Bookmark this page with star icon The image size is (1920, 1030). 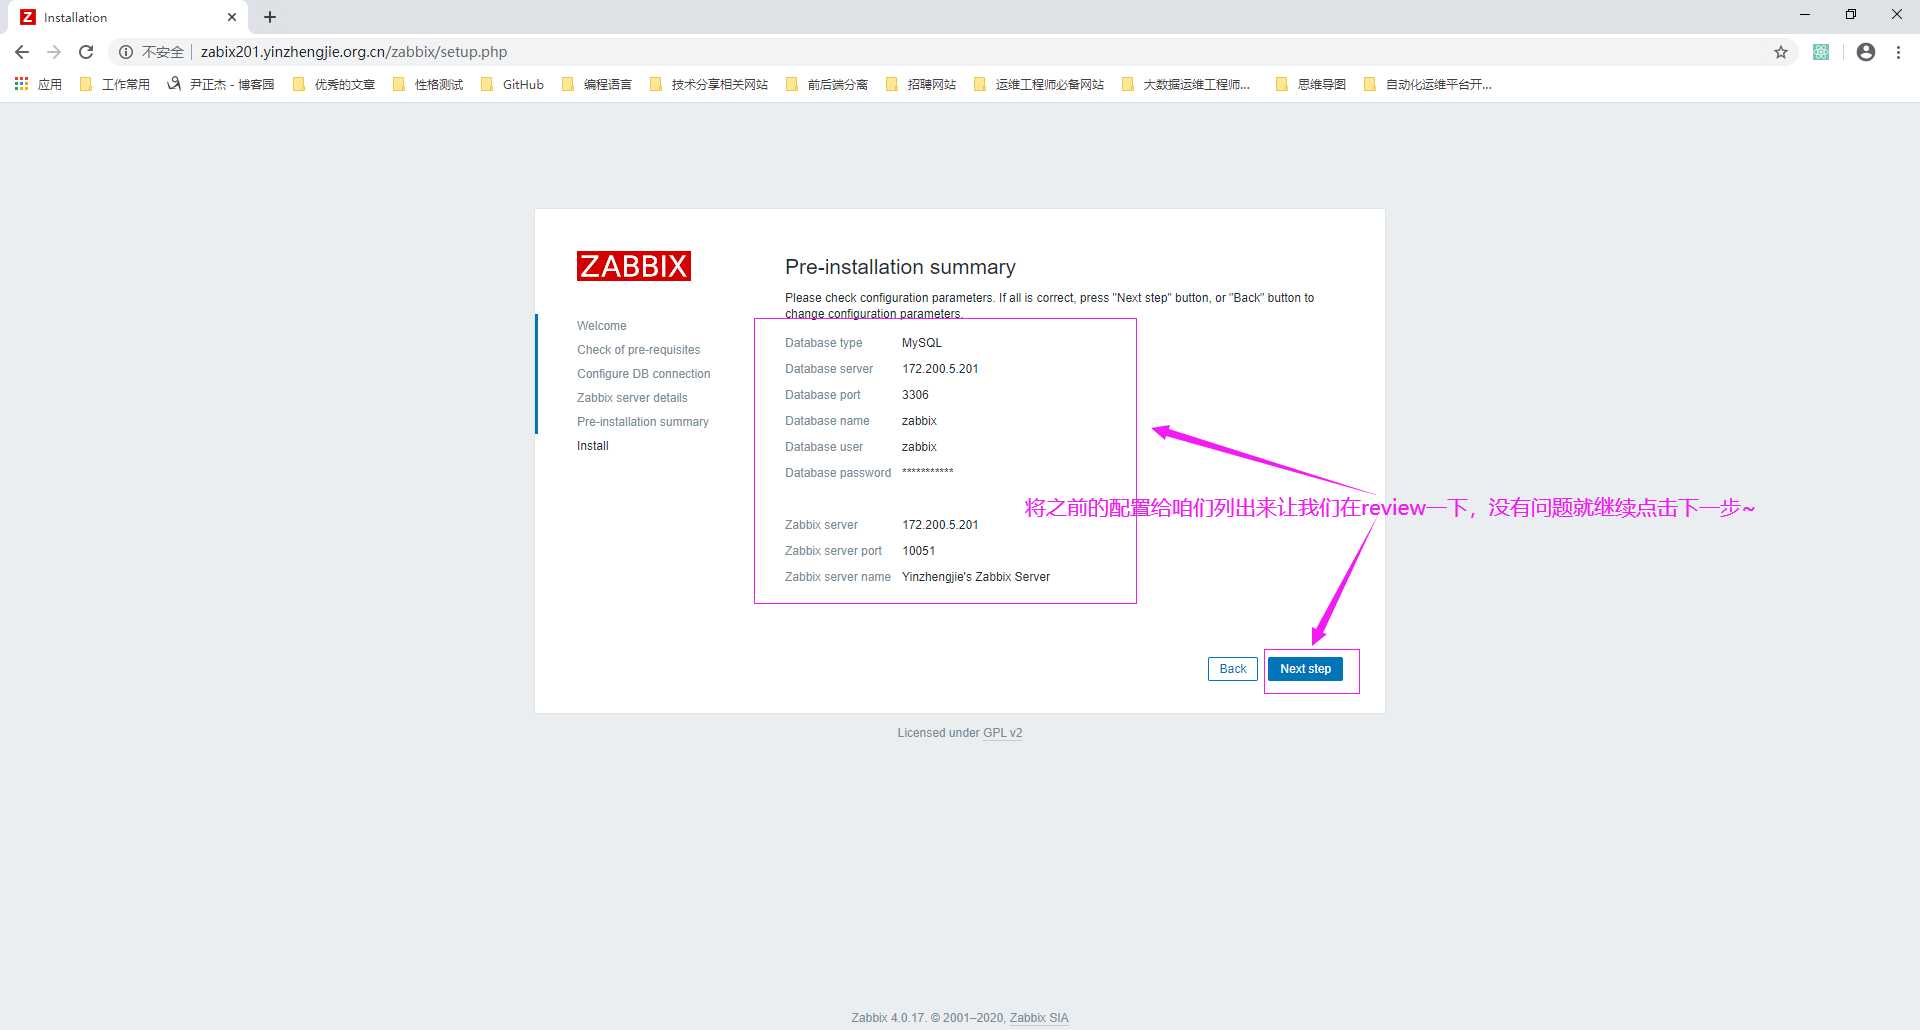pyautogui.click(x=1781, y=52)
